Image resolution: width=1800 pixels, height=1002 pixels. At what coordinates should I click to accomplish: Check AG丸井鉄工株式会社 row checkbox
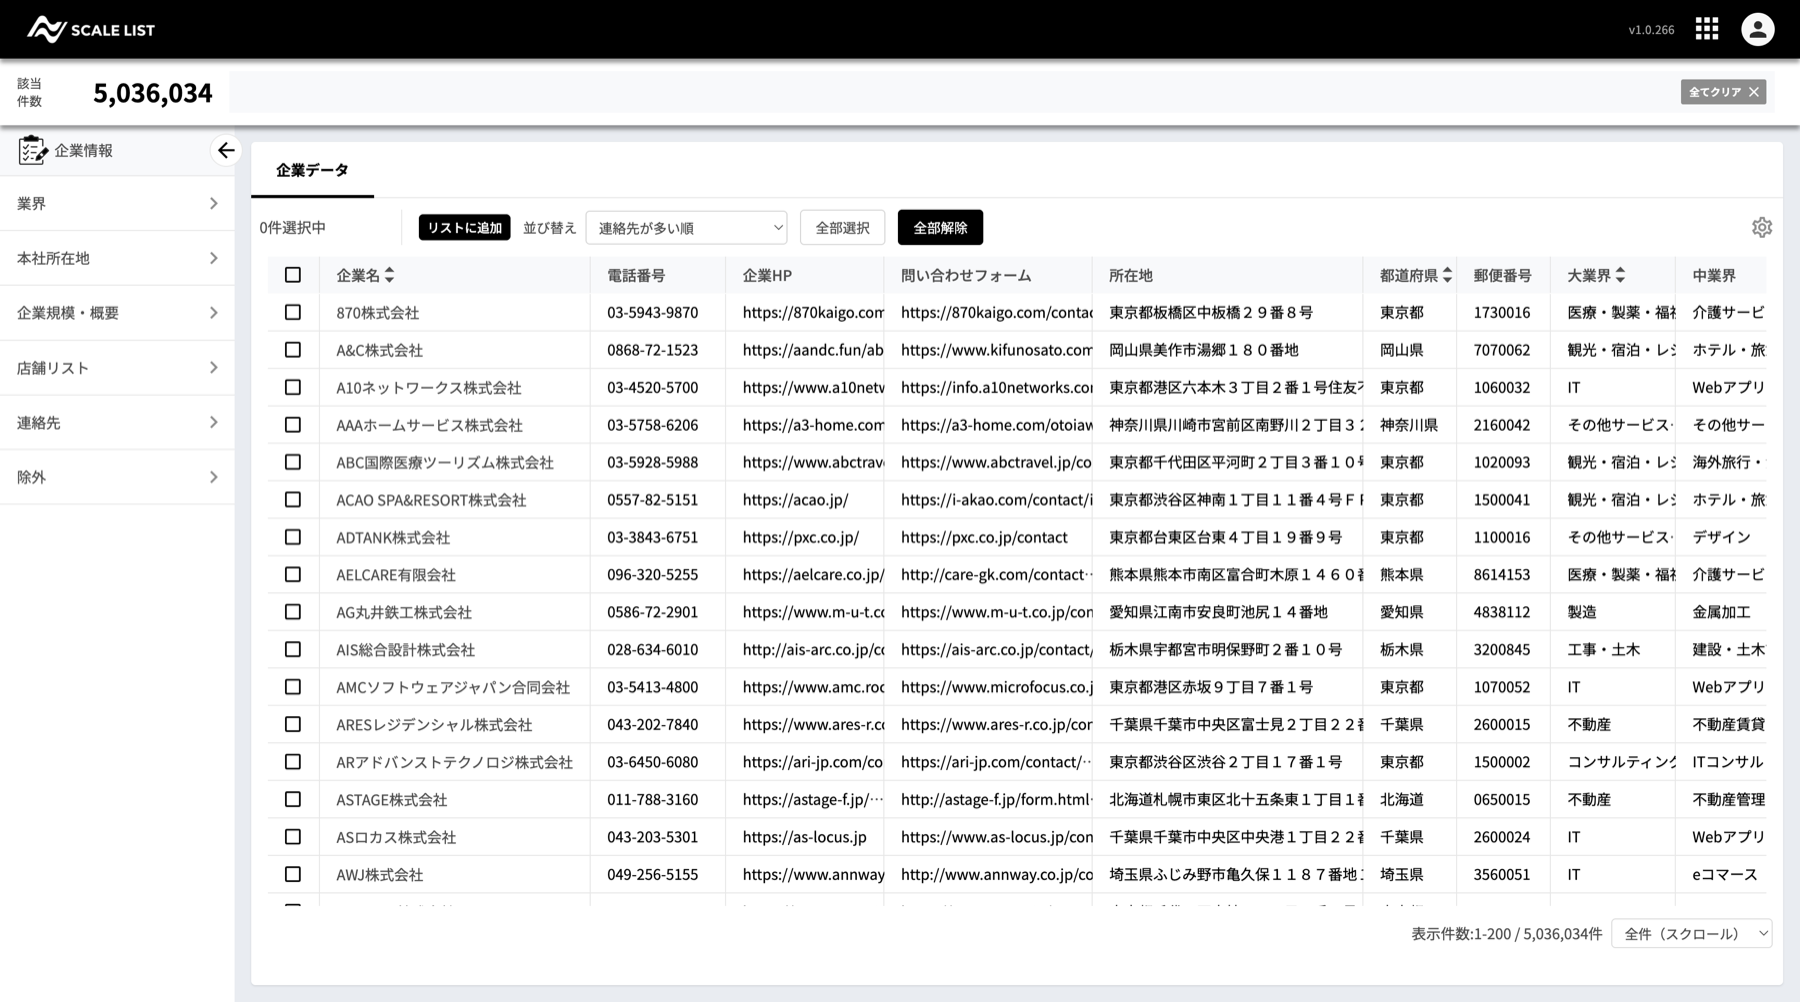click(x=293, y=612)
